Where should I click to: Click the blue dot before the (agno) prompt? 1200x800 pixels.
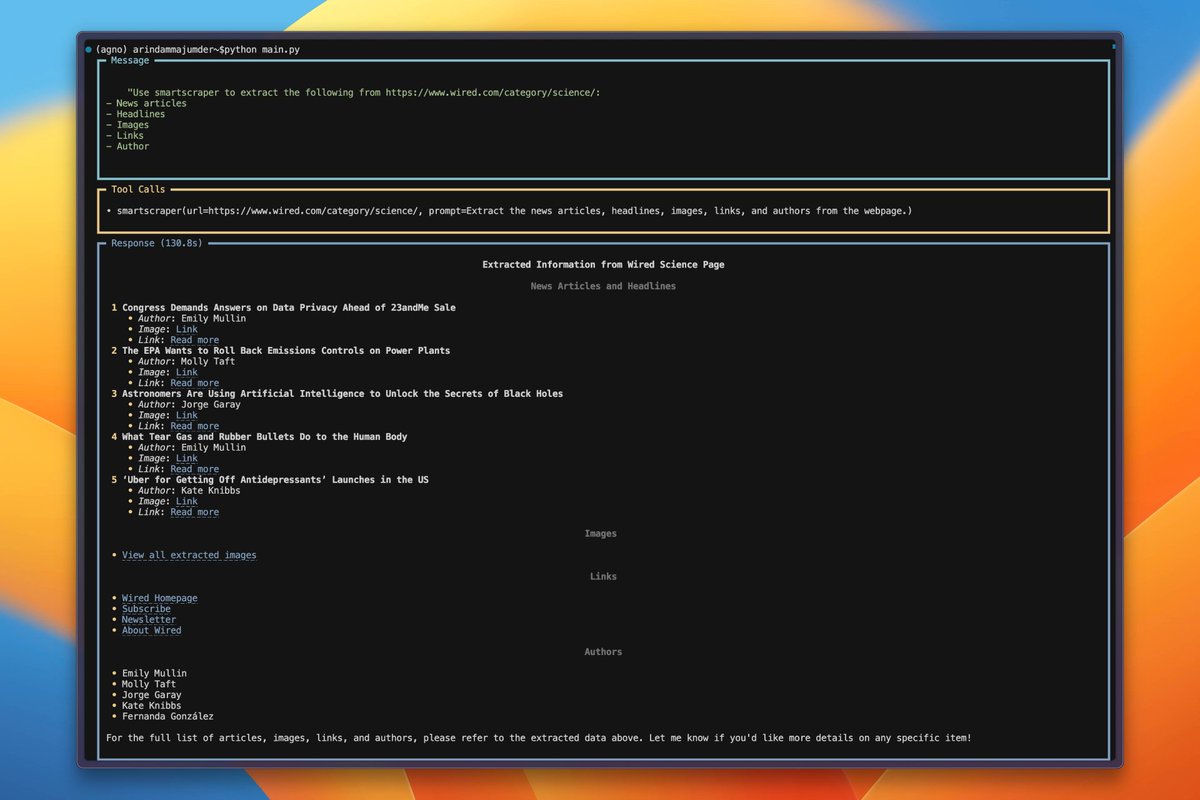click(89, 49)
